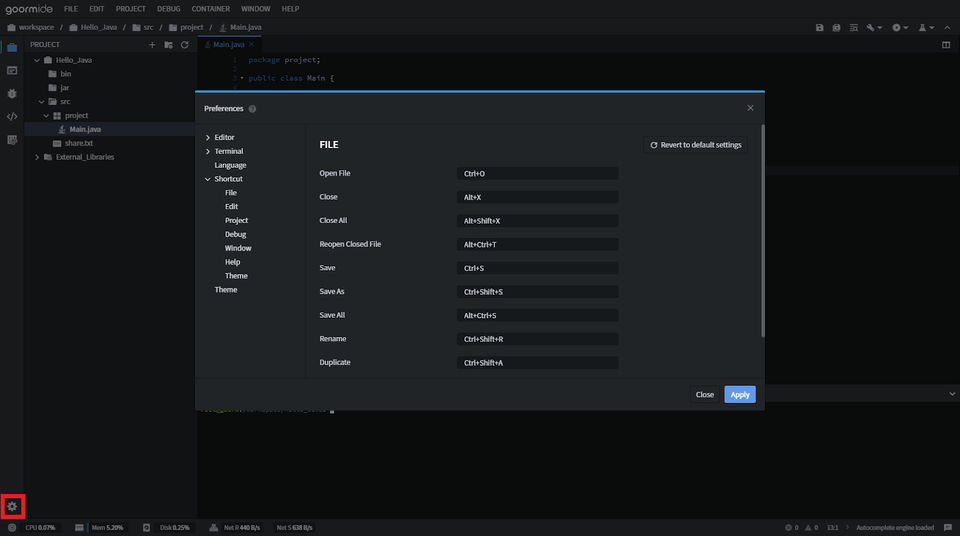
Task: Click the run circle icon in toolbar
Action: tap(896, 28)
